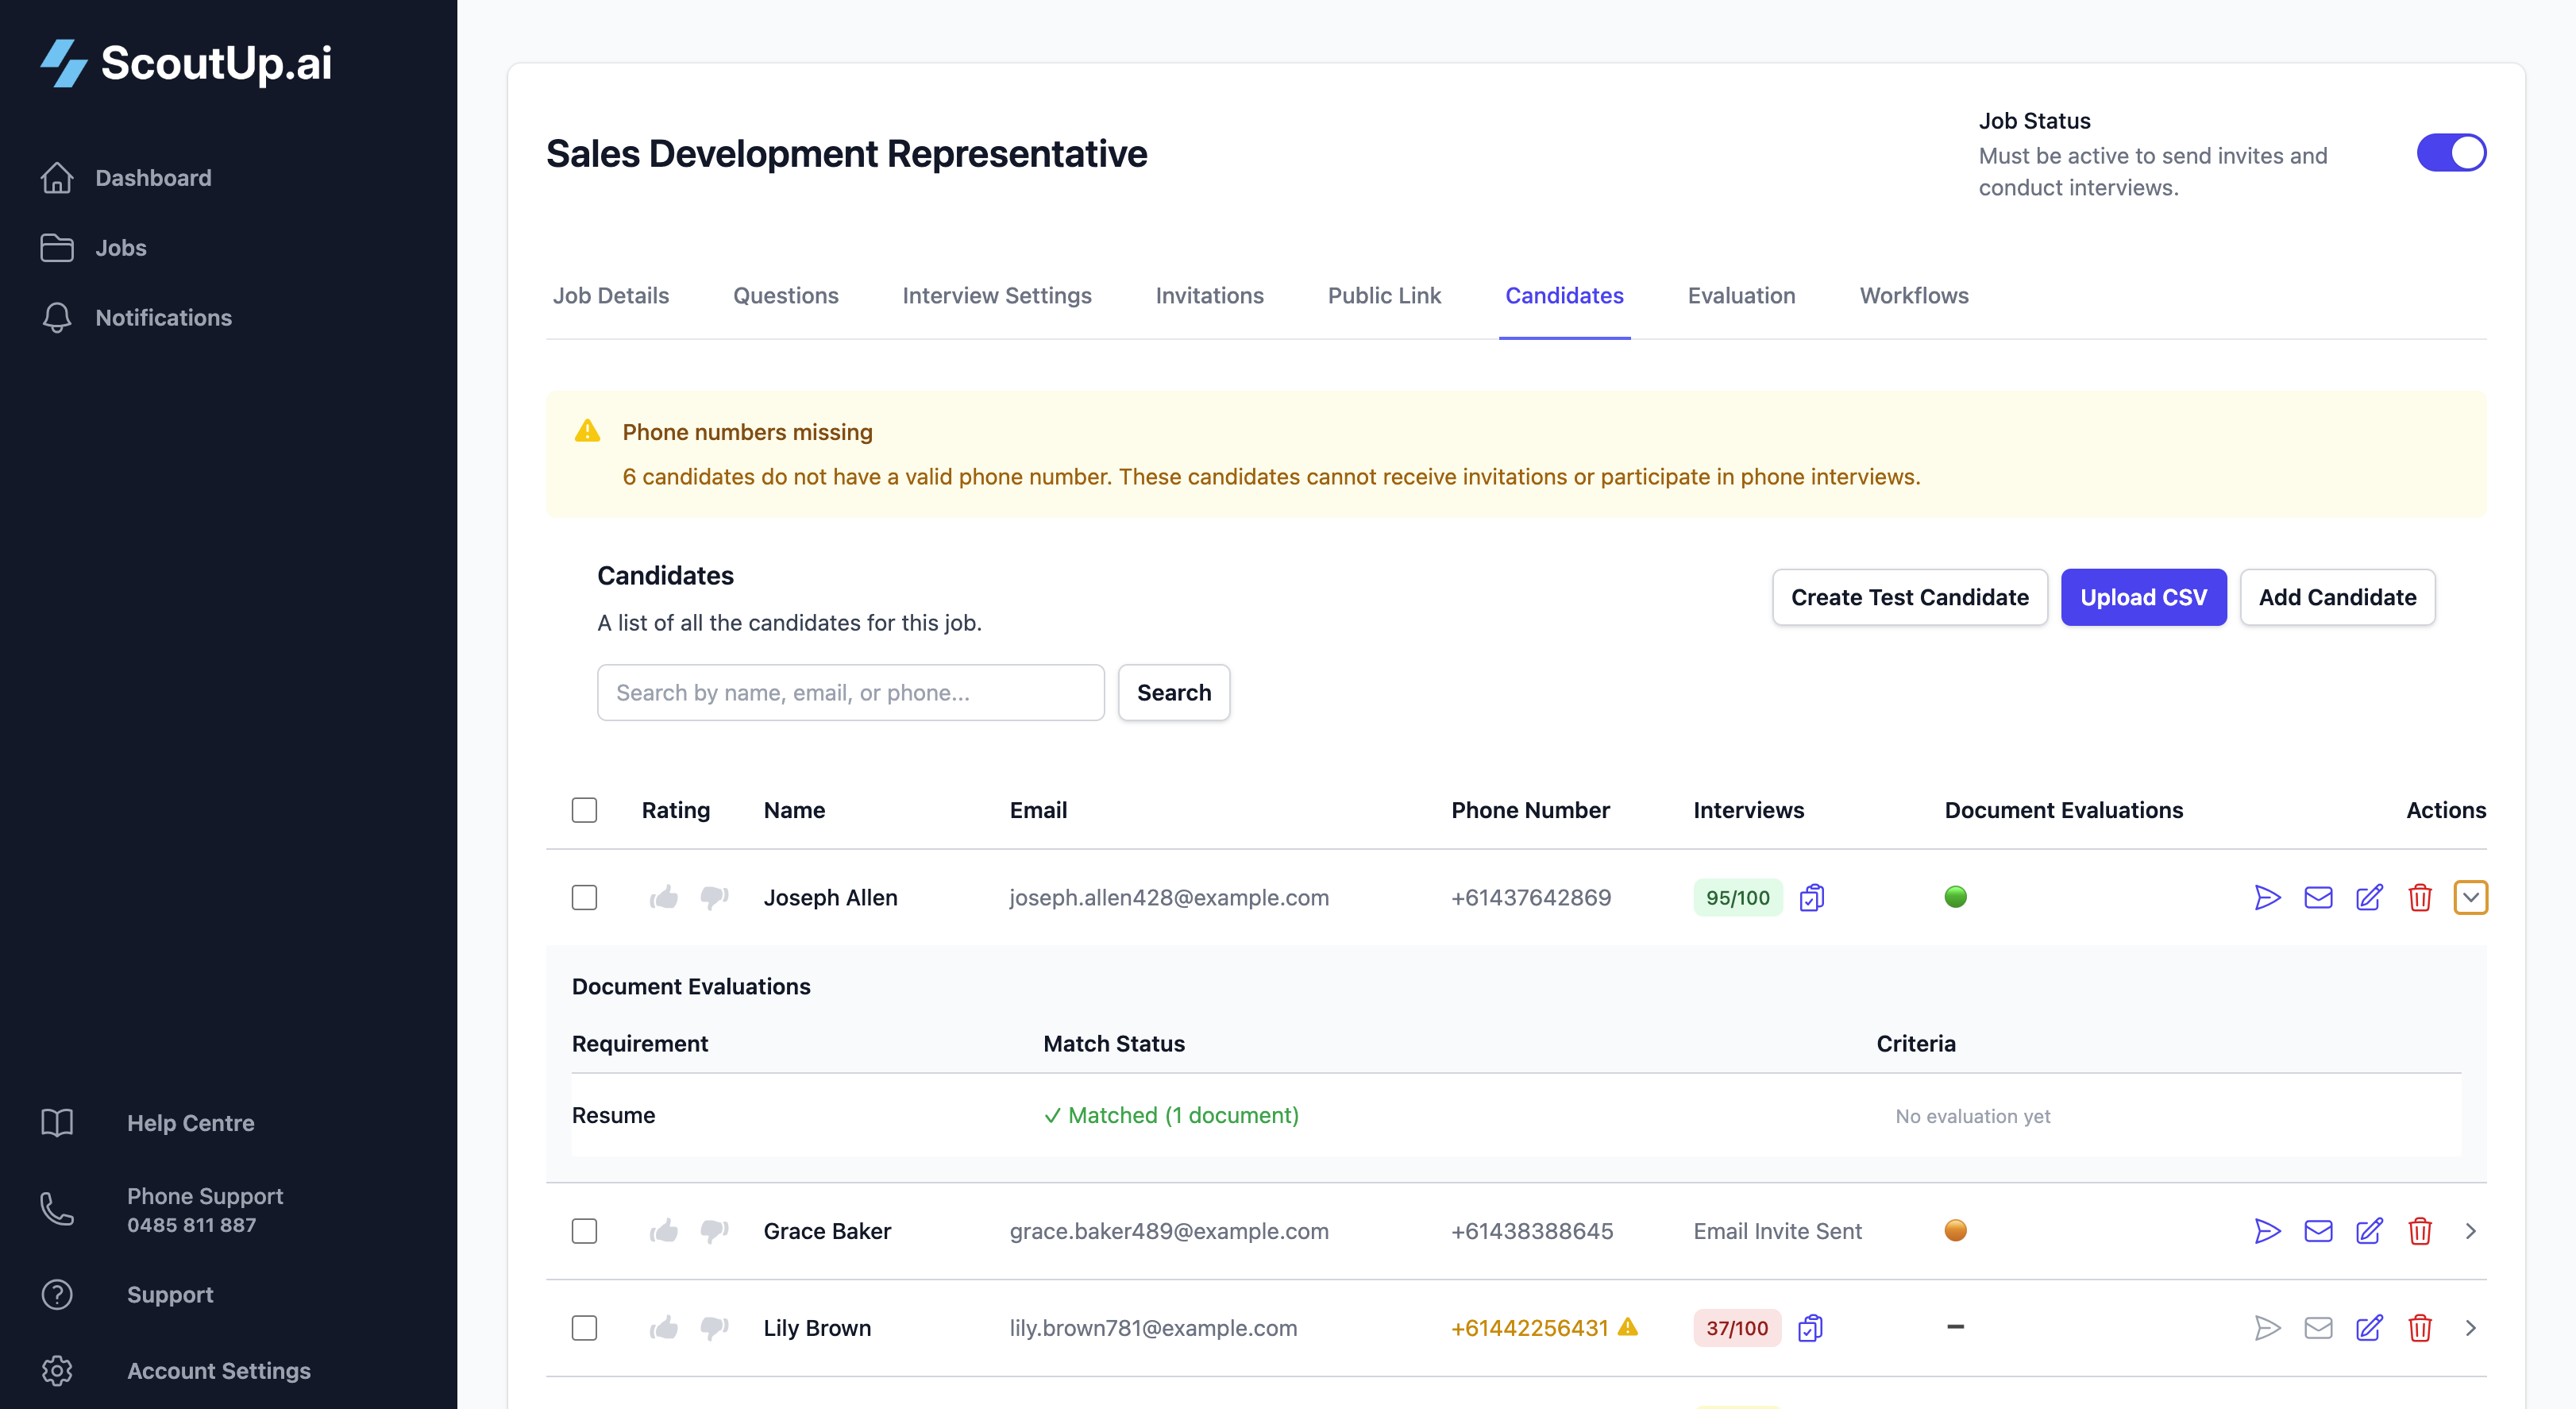Open interview report icon next to 95/100

tap(1811, 897)
